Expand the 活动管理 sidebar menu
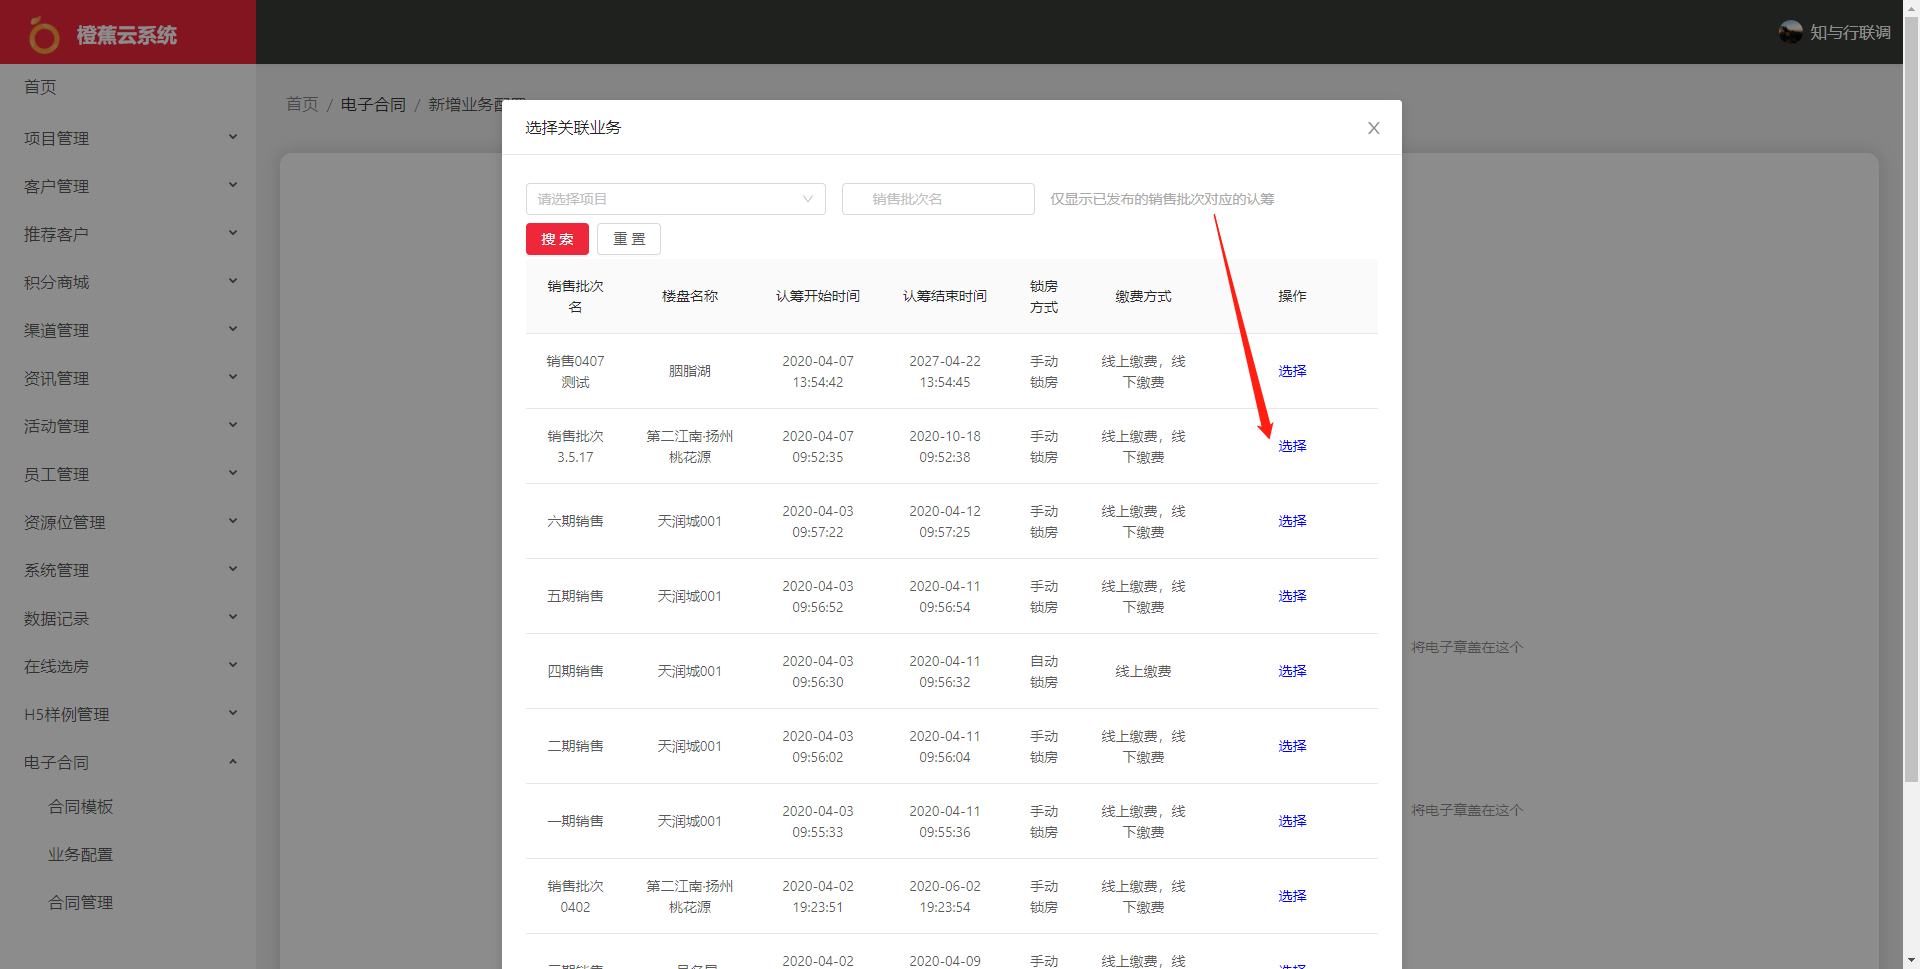Image resolution: width=1920 pixels, height=969 pixels. pos(128,426)
